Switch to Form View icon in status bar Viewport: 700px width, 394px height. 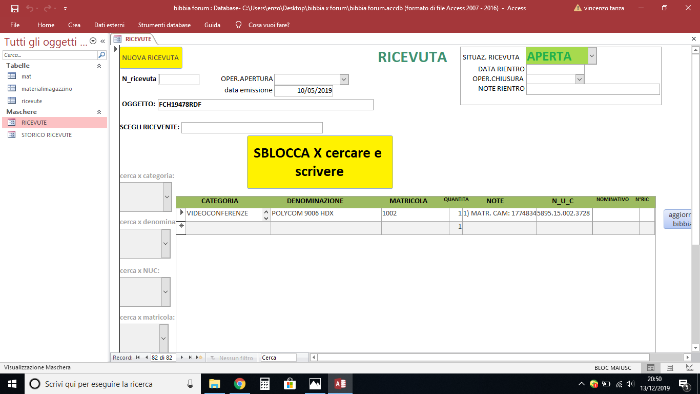(x=650, y=368)
